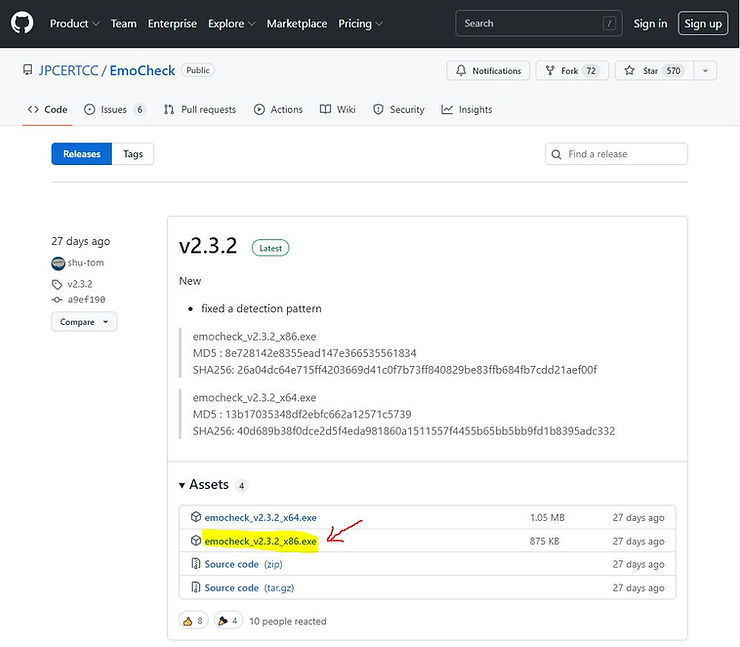Go to the Actions tab
The width and height of the screenshot is (740, 647).
tap(278, 109)
